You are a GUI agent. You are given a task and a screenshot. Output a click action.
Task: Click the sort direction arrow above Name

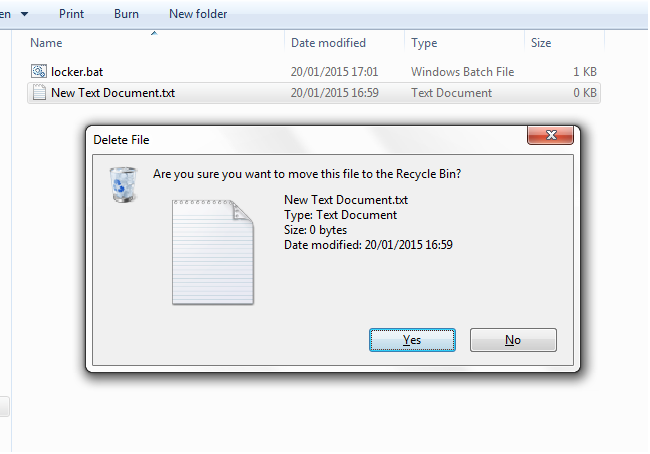[x=154, y=33]
